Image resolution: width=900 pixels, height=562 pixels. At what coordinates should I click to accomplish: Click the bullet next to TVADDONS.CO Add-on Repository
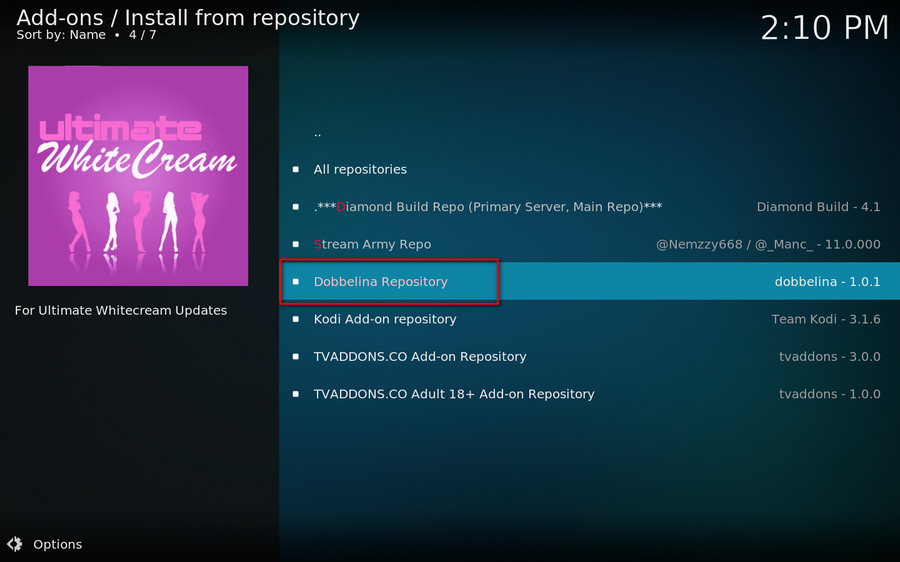296,357
